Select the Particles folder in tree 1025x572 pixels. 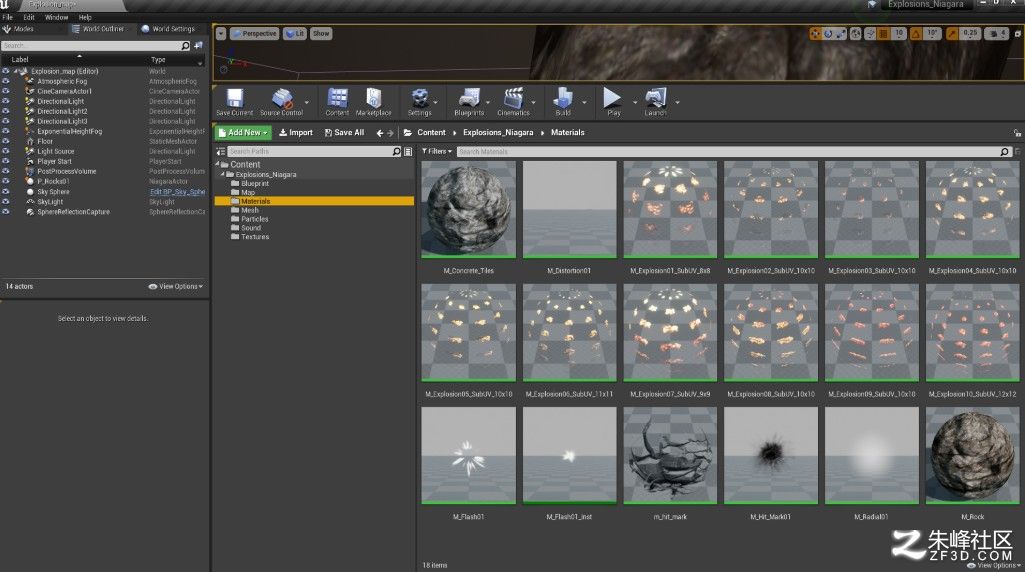pyautogui.click(x=255, y=219)
